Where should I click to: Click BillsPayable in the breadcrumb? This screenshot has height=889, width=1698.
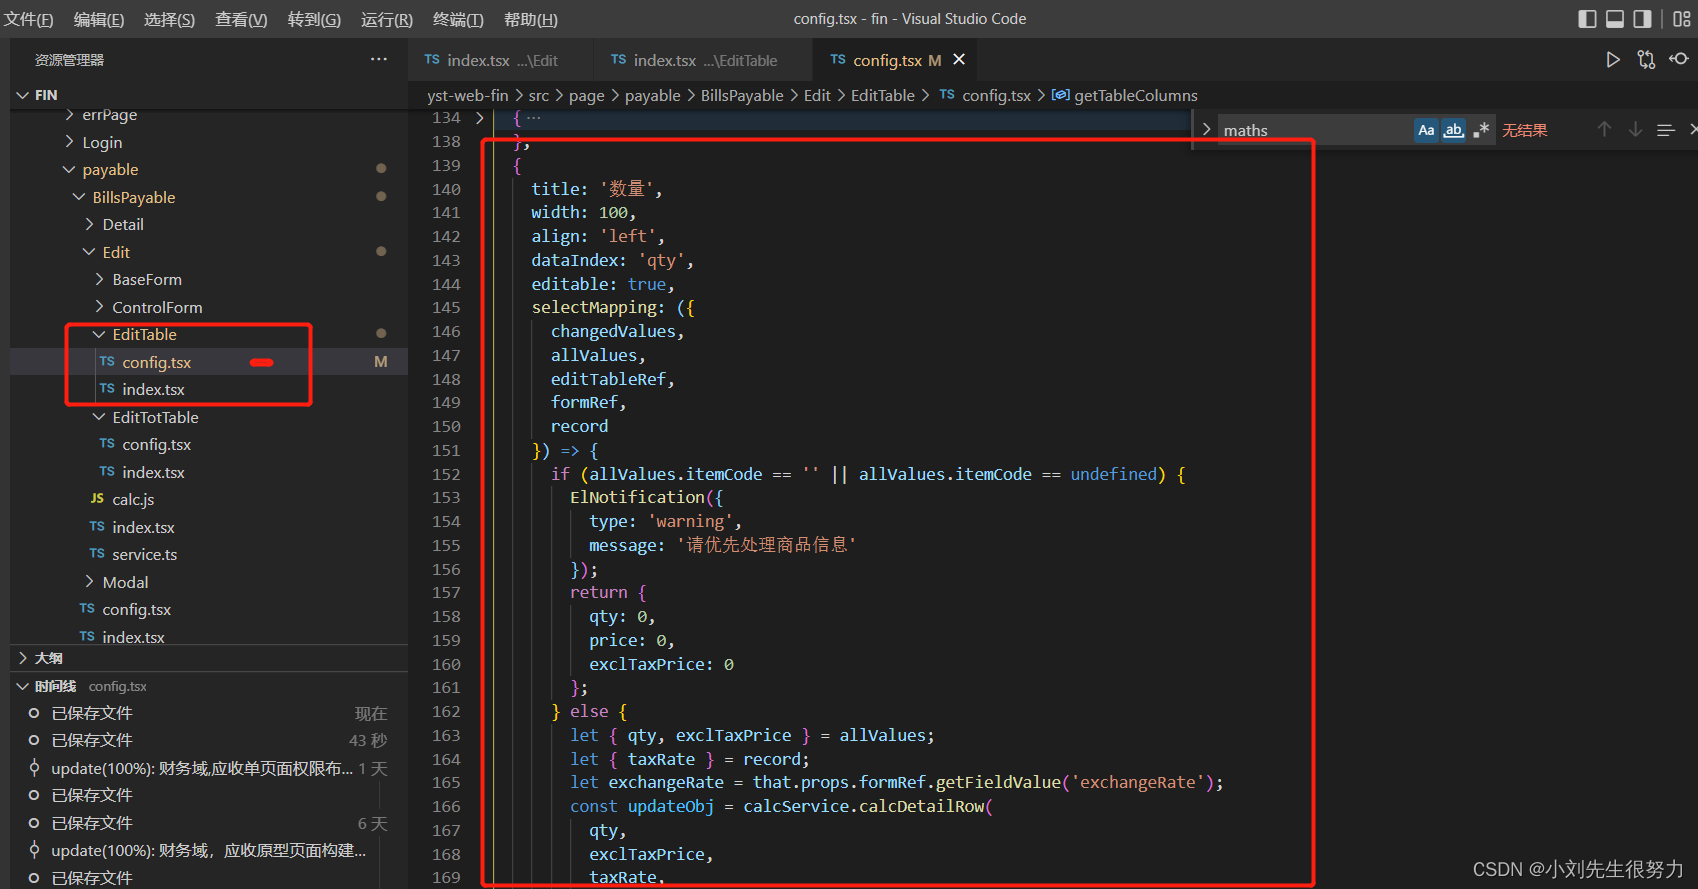742,95
